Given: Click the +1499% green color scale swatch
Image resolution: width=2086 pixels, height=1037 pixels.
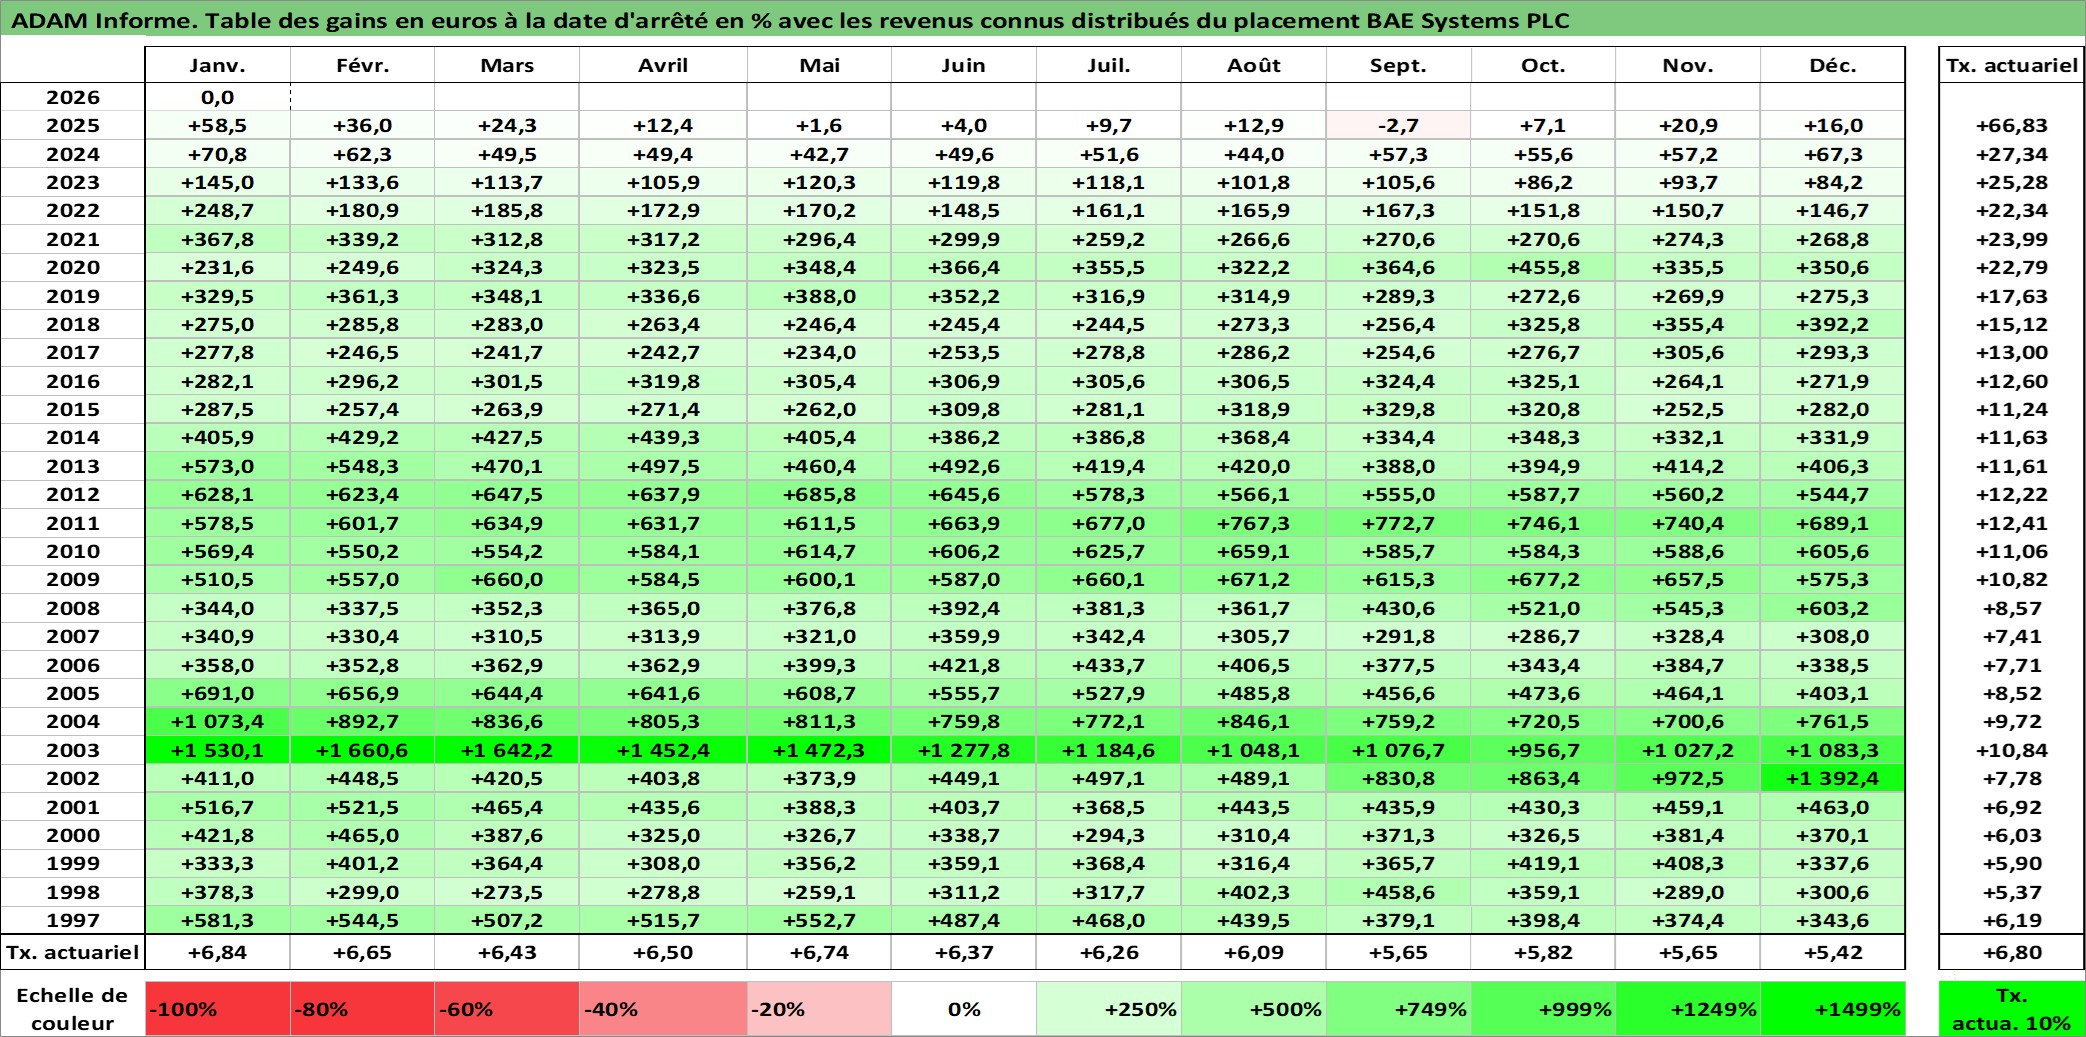Looking at the screenshot, I should (x=1833, y=1009).
